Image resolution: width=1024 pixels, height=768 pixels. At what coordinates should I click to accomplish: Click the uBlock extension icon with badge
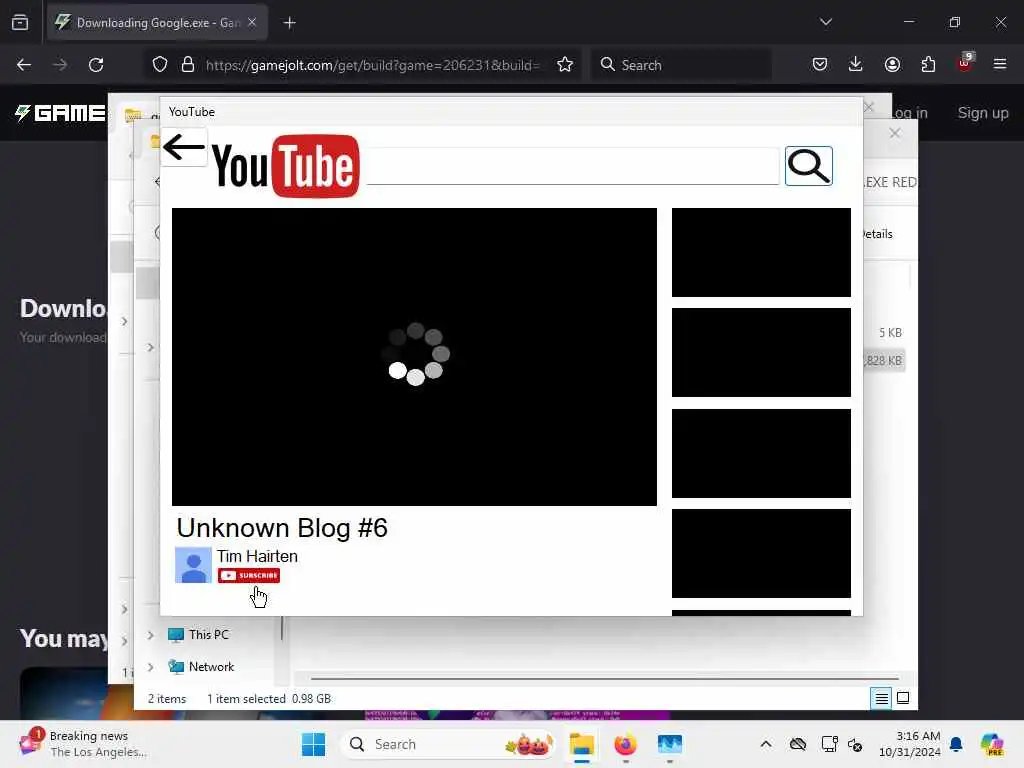(x=965, y=63)
